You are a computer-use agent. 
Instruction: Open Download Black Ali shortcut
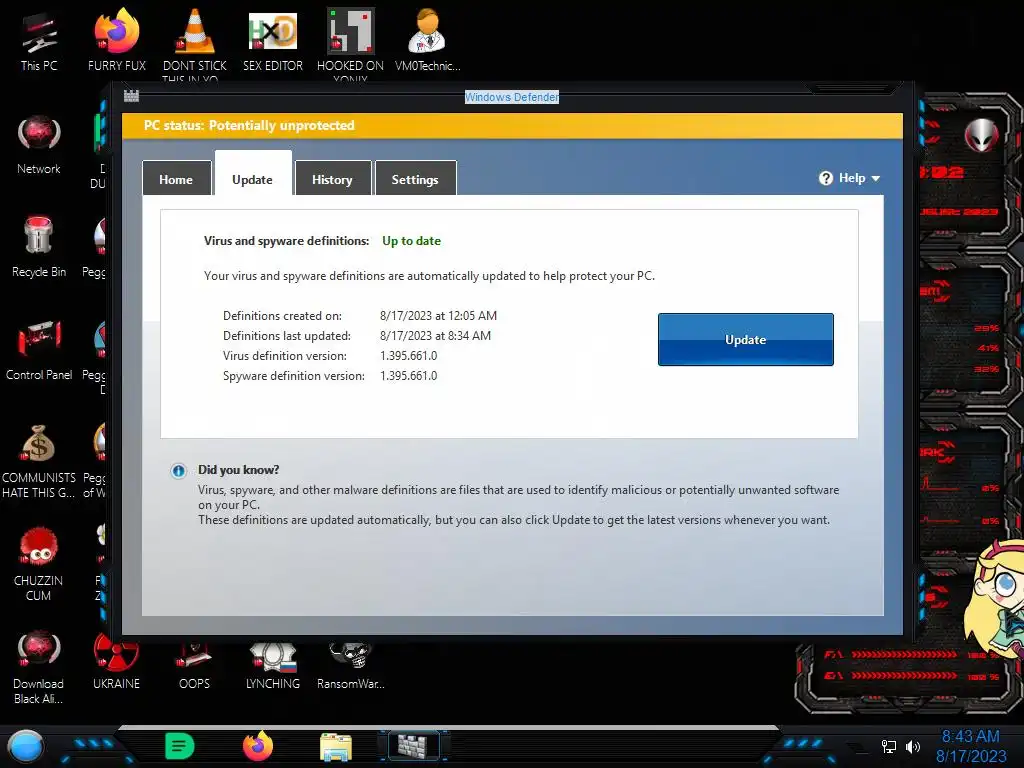tap(39, 667)
